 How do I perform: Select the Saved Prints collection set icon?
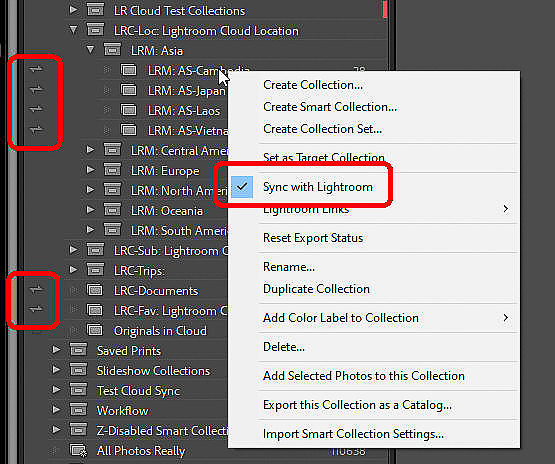coord(78,350)
